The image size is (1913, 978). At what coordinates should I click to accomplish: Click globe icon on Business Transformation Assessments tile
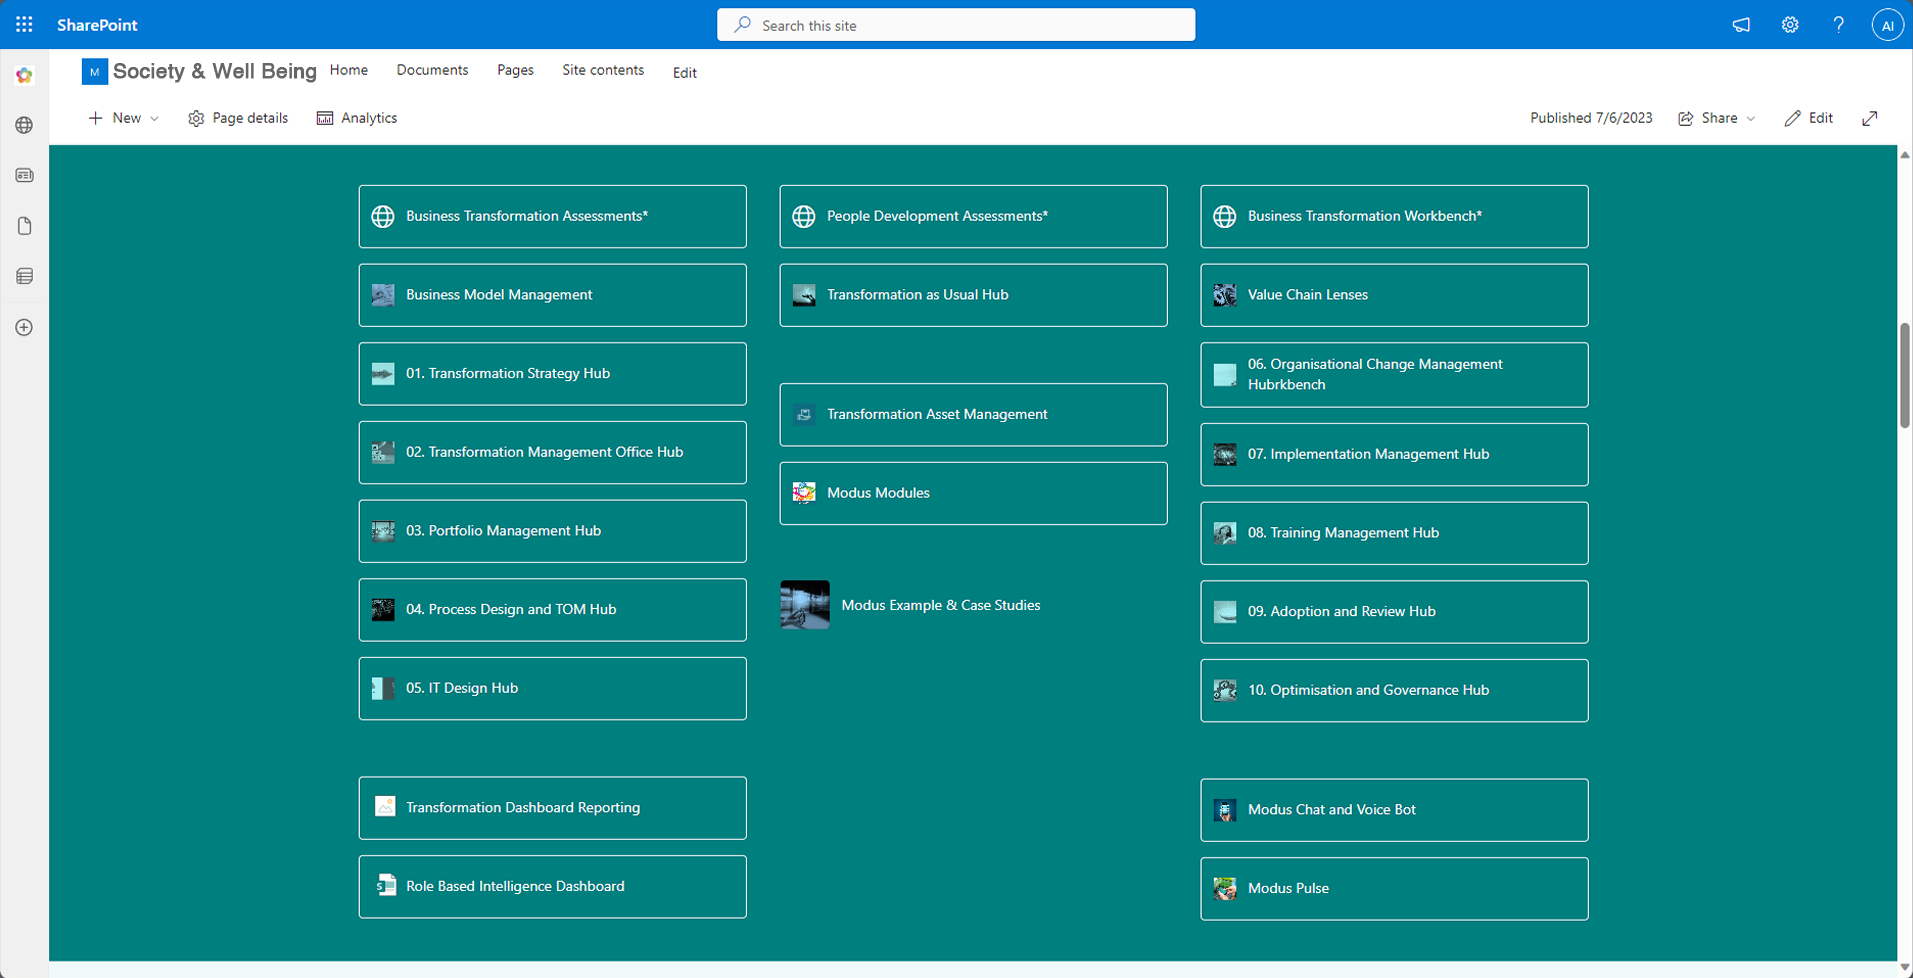click(x=383, y=216)
